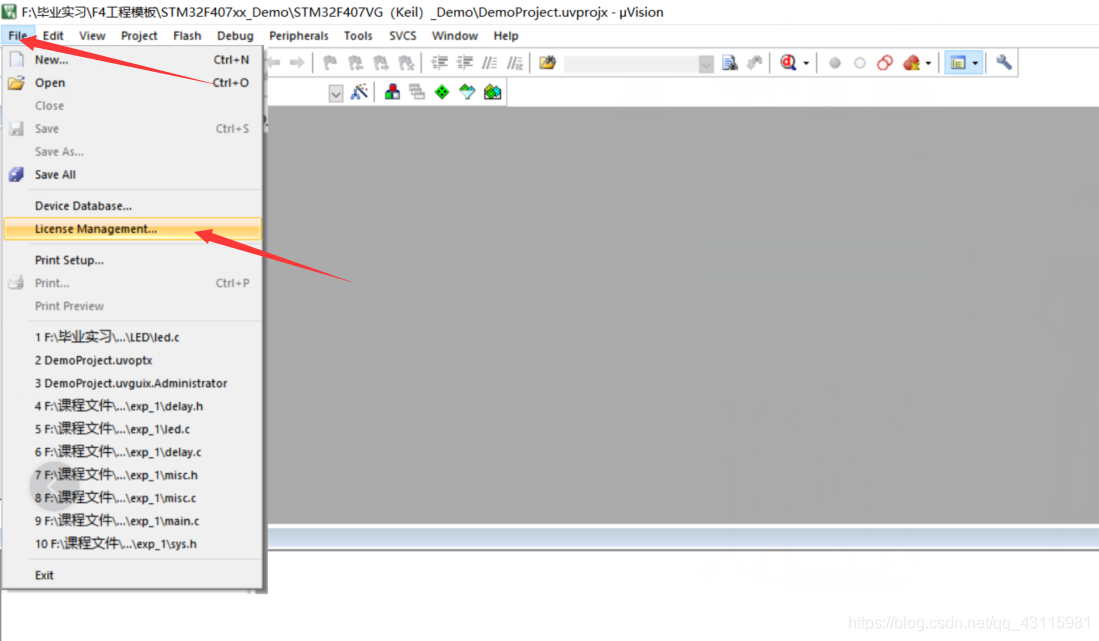Click the Indent selection icon
Image resolution: width=1099 pixels, height=641 pixels.
(439, 63)
